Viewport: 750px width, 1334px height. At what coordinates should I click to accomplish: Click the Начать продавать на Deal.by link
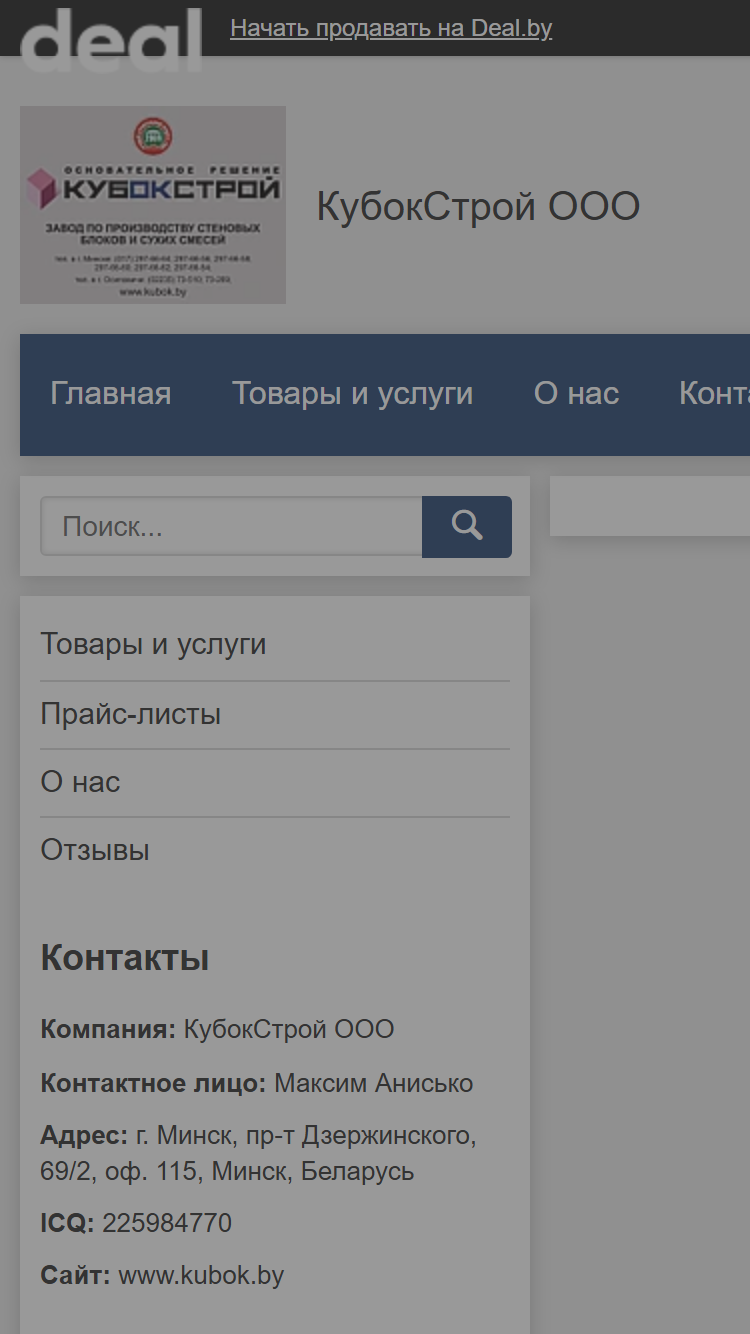click(x=391, y=28)
